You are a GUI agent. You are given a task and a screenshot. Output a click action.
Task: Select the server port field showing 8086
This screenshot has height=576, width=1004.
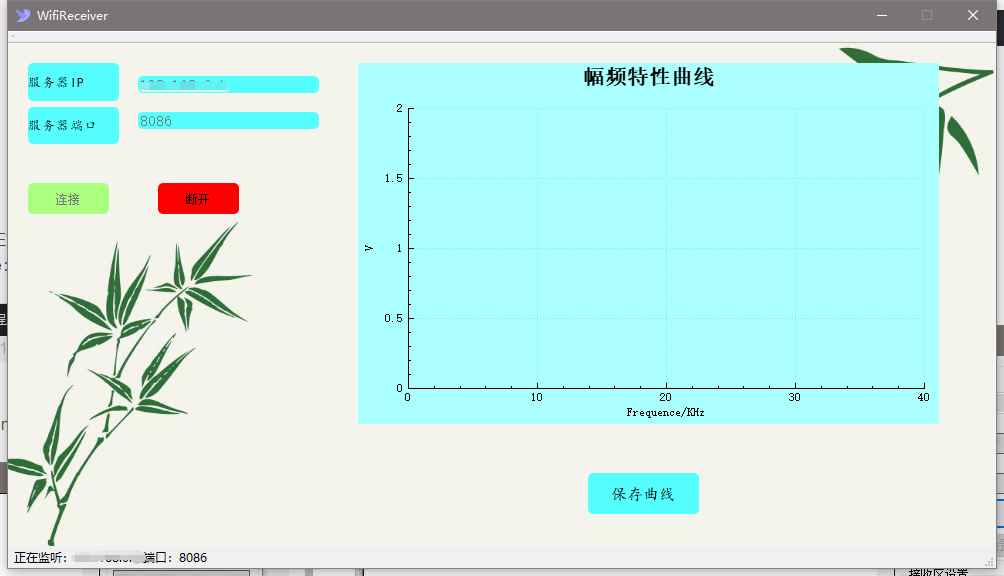point(228,120)
